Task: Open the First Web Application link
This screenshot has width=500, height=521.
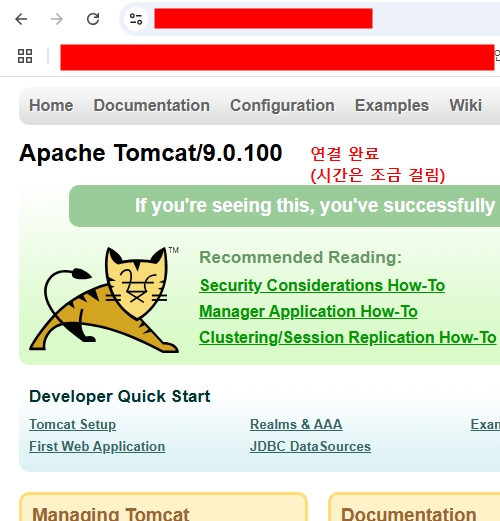Action: coord(97,446)
